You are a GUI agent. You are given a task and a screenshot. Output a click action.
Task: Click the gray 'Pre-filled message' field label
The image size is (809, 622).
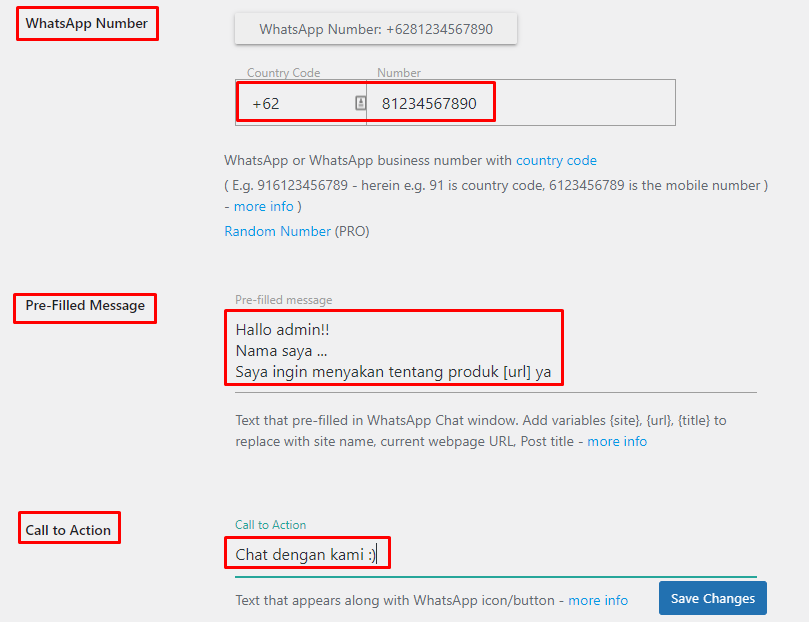click(x=284, y=300)
